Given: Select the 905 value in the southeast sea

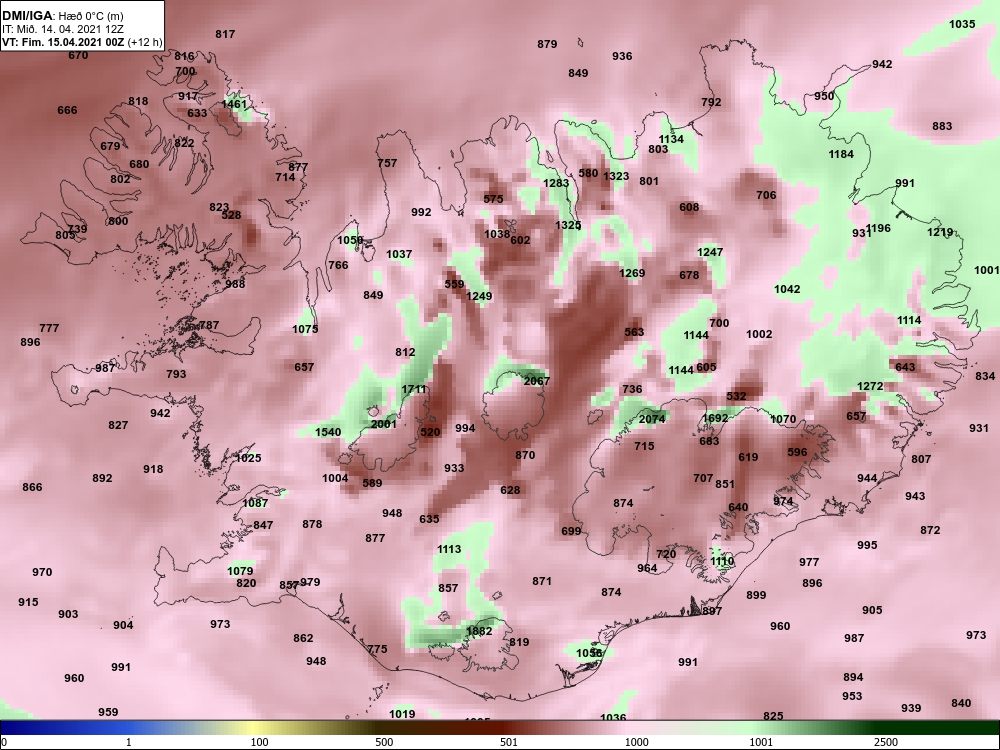Looking at the screenshot, I should (872, 610).
